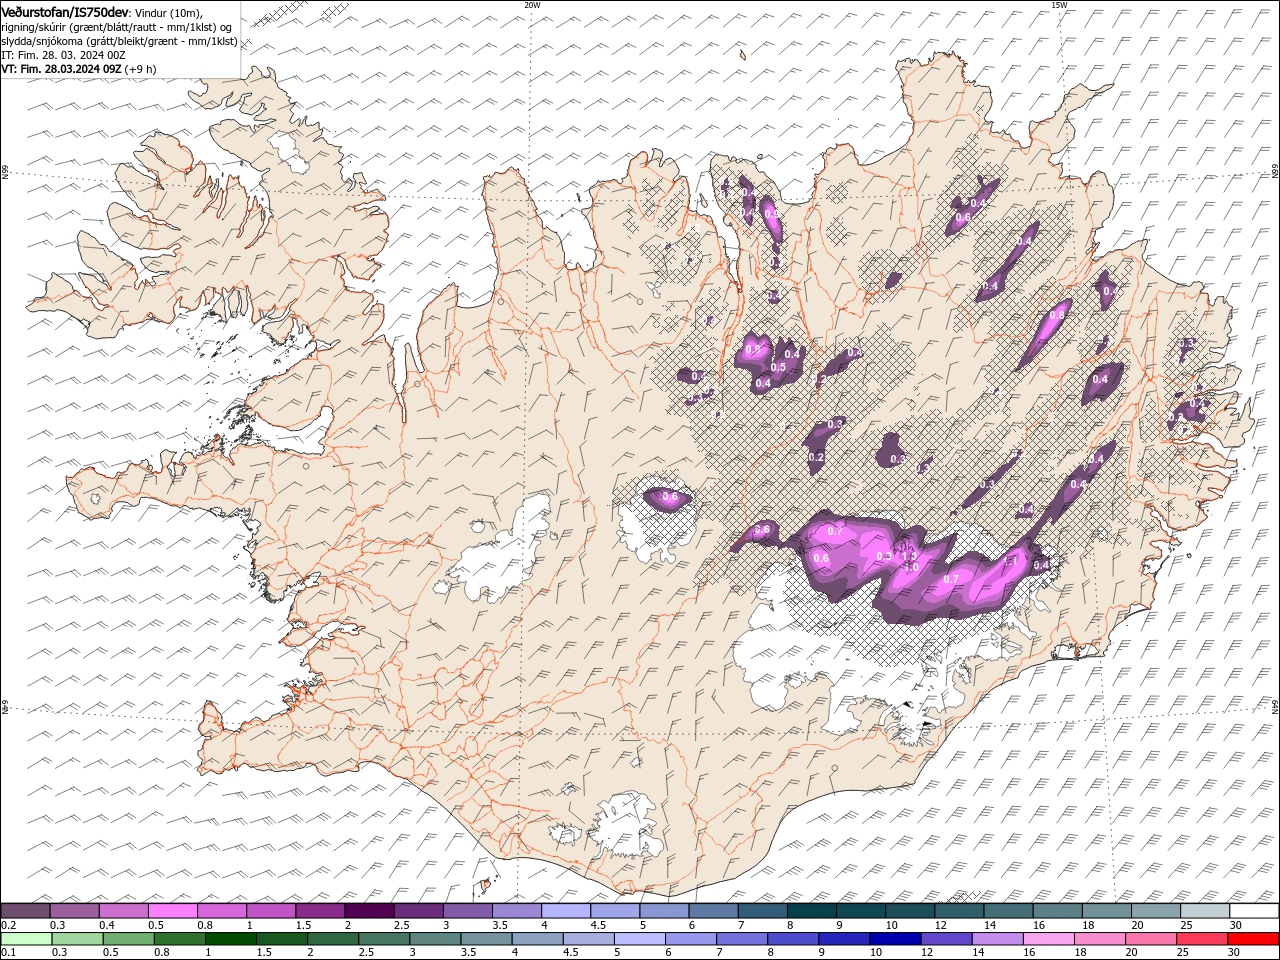Click the darkest purple swatch labeled 2
This screenshot has width=1280, height=960.
pos(369,911)
